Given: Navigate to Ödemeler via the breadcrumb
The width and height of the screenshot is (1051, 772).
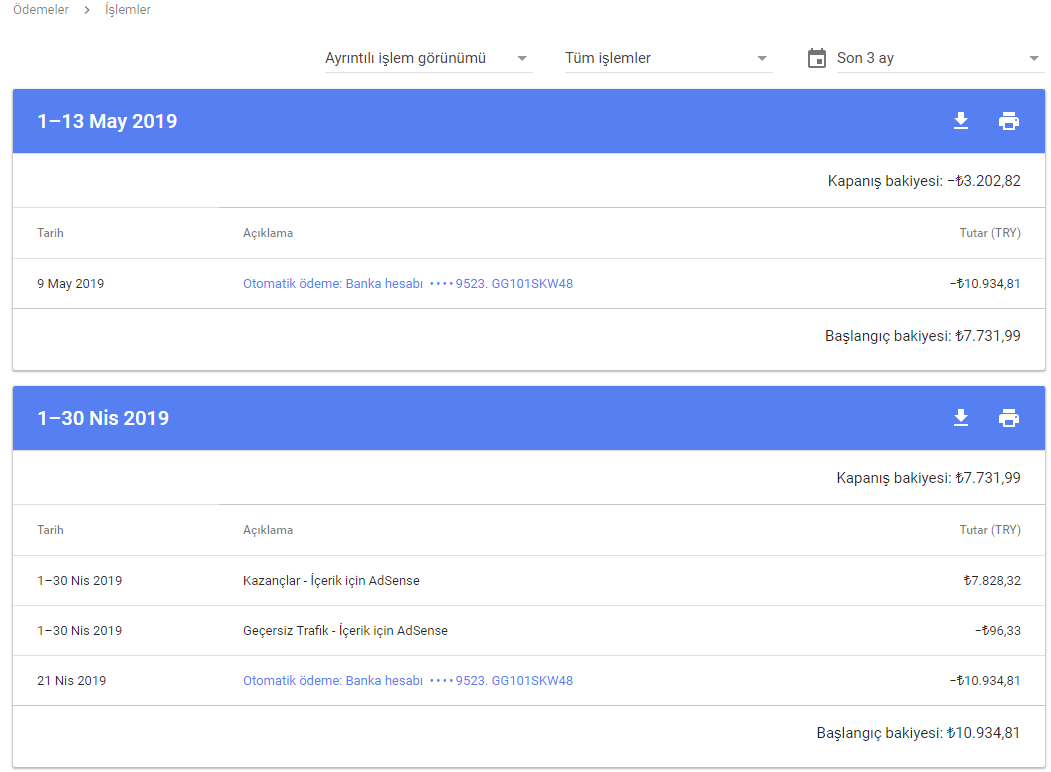Looking at the screenshot, I should tap(40, 9).
